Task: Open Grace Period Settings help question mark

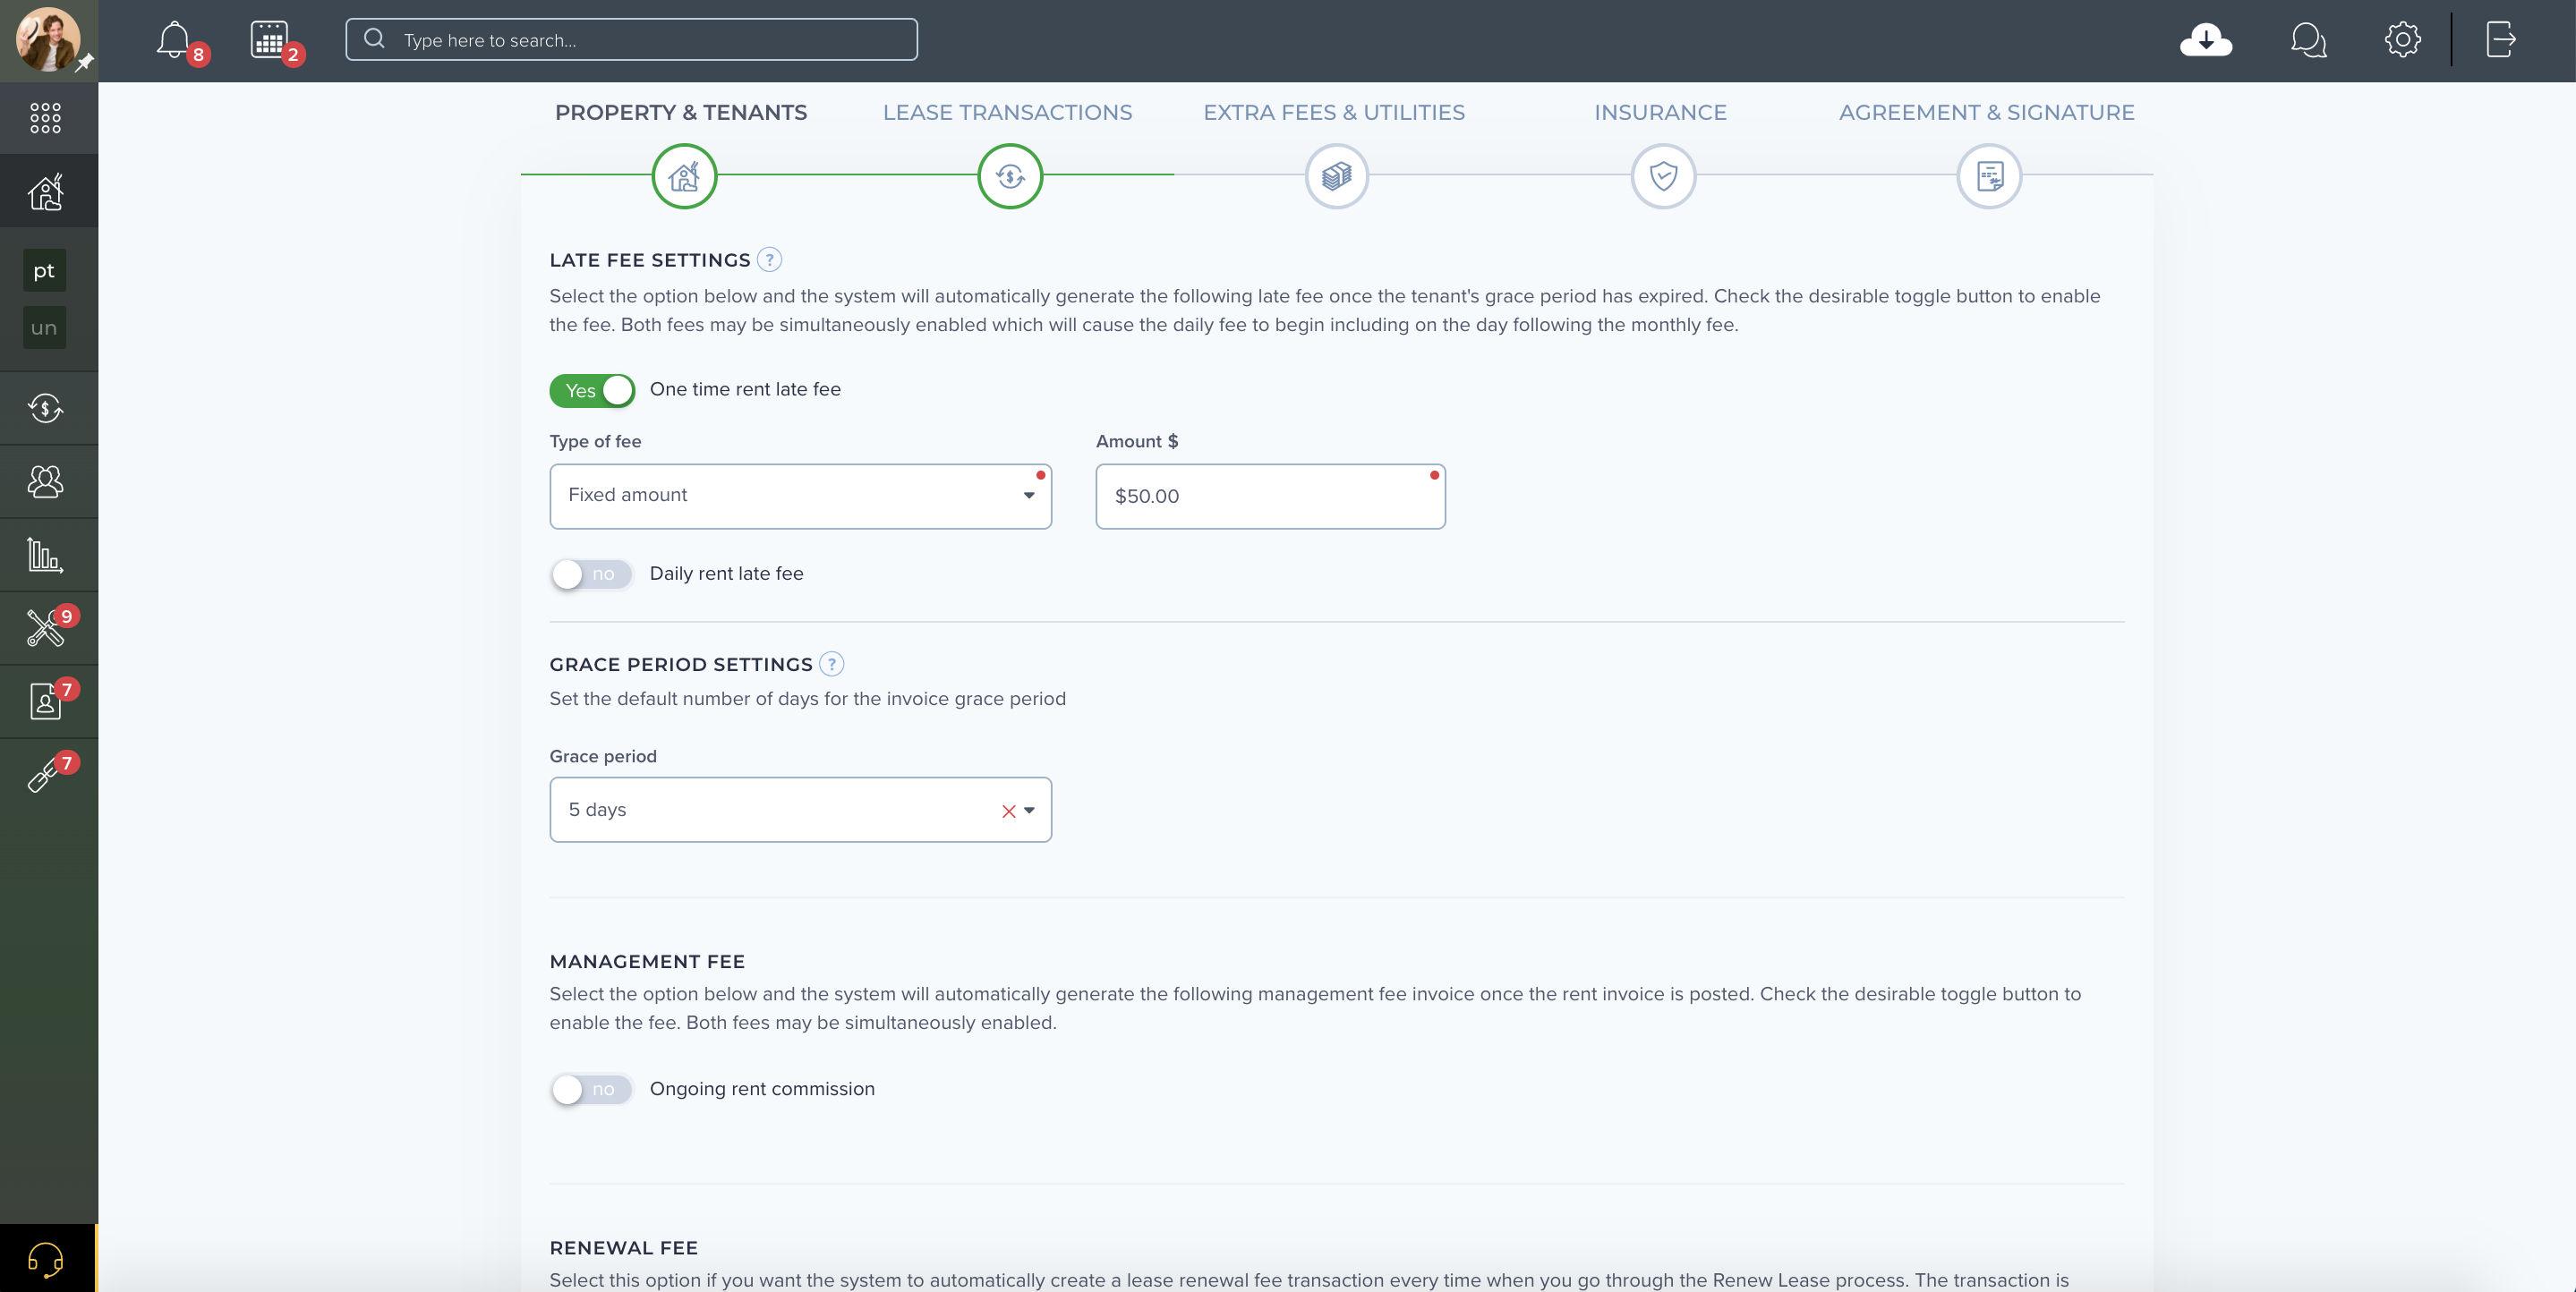Action: (x=831, y=664)
